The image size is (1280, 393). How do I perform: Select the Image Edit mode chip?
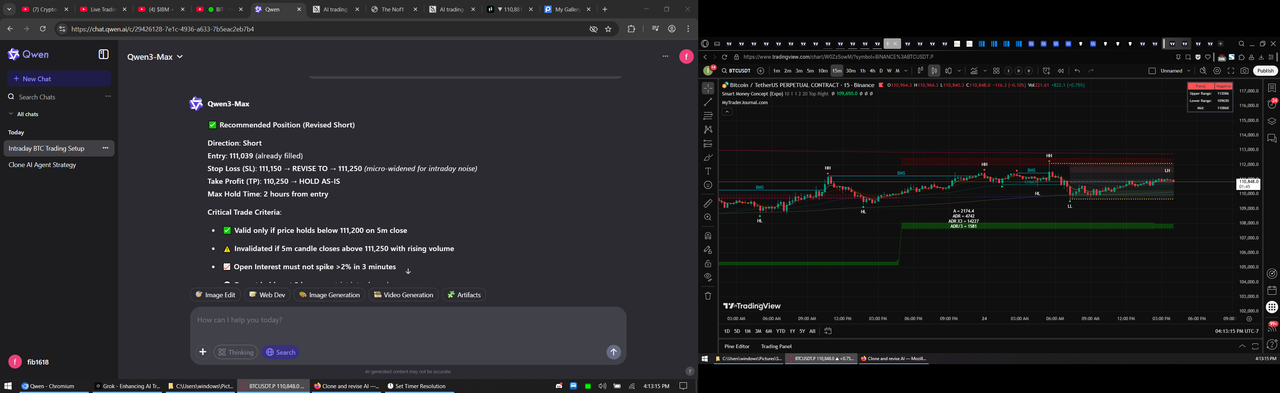216,295
